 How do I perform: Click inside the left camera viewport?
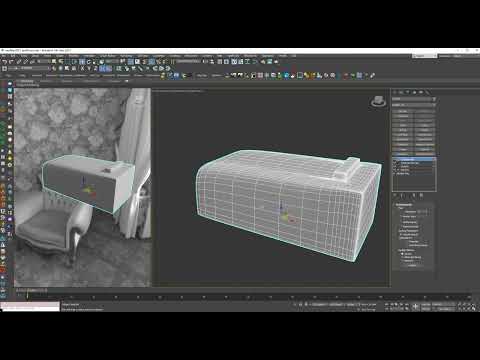click(82, 187)
